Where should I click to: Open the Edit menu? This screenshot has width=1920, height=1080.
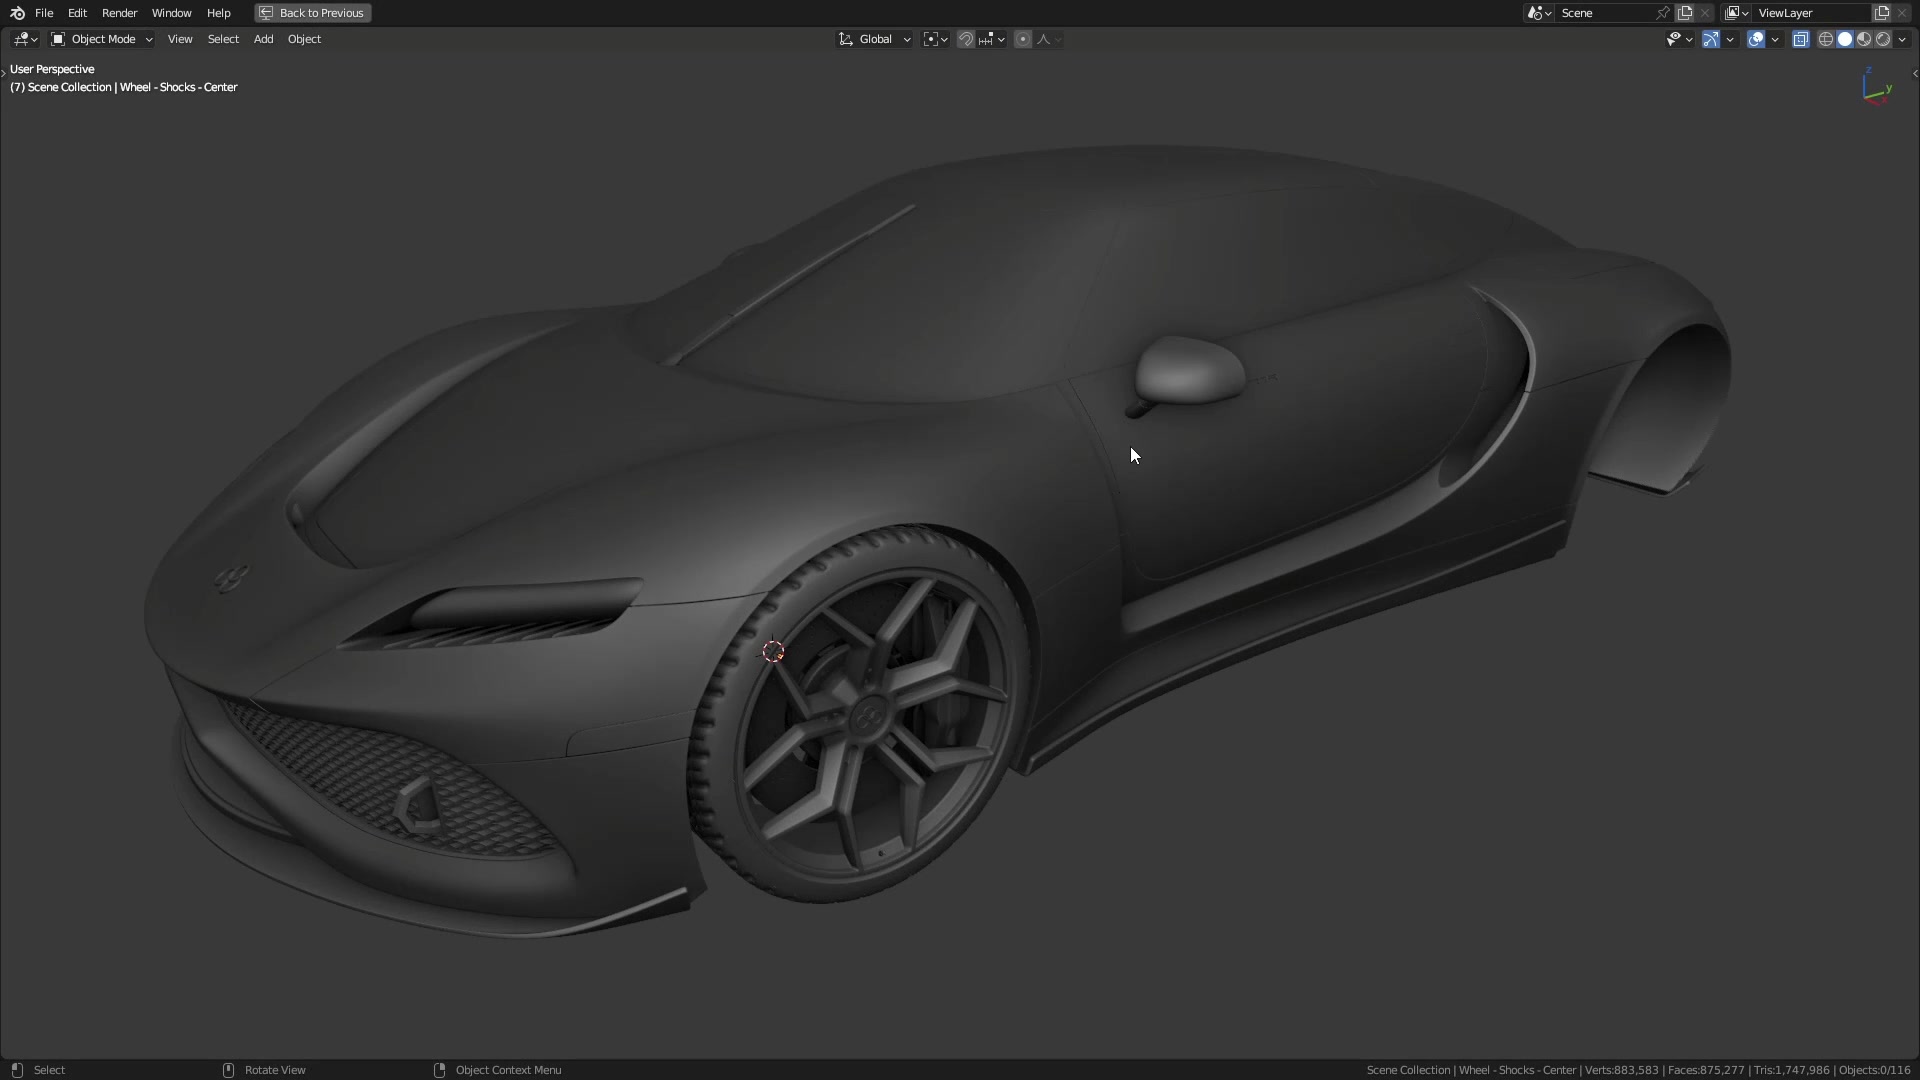(77, 13)
